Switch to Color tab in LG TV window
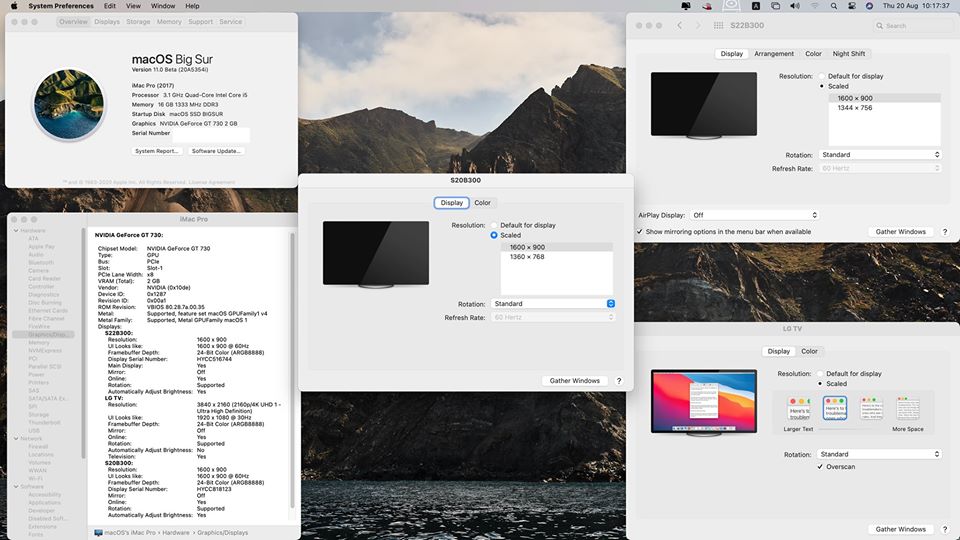Screen dimensions: 960x540 point(809,351)
